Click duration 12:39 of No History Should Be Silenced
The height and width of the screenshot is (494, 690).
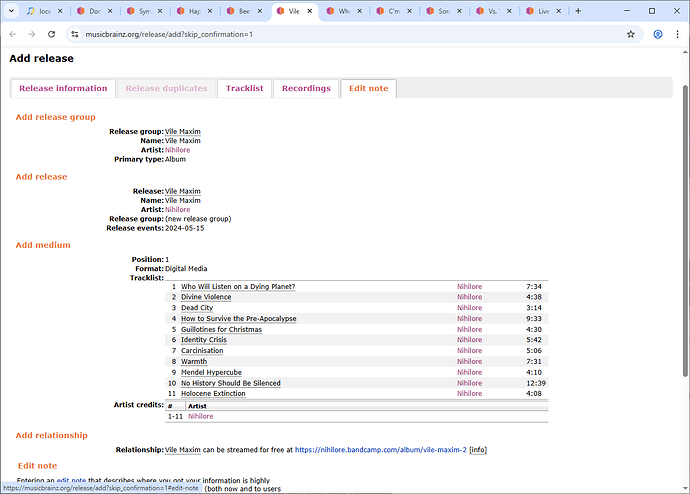pos(536,383)
